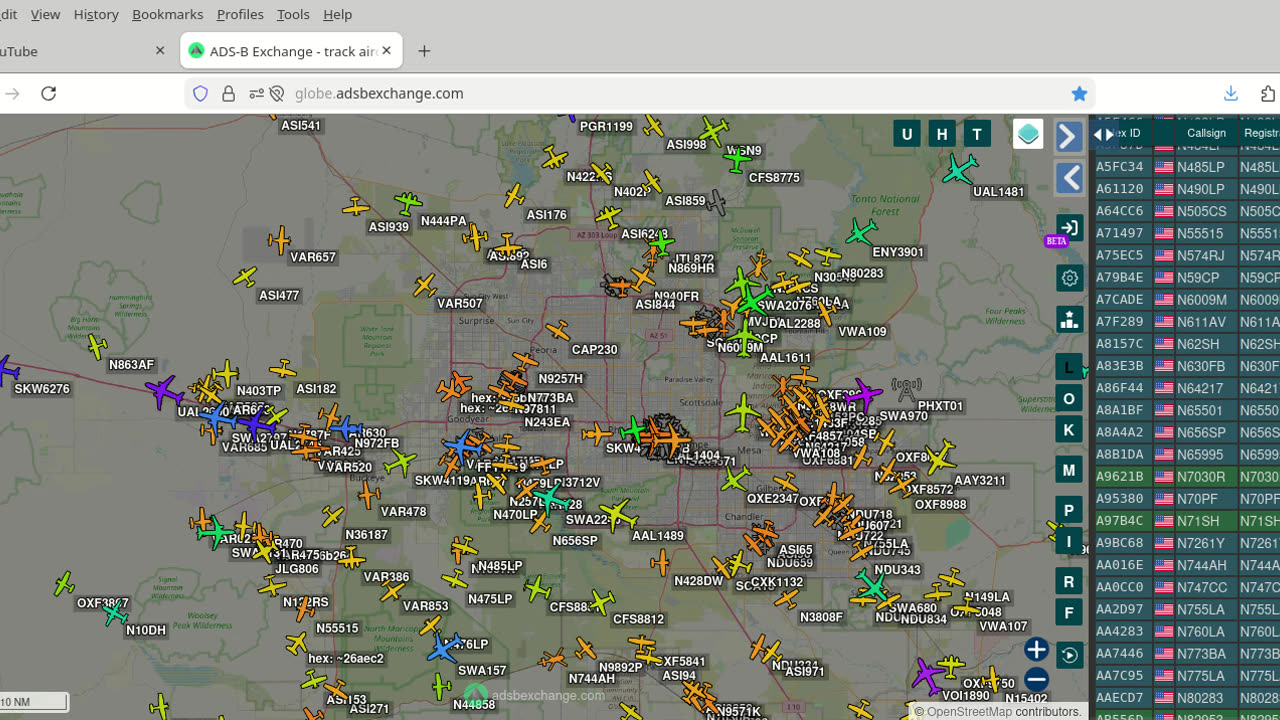
Task: Open the Bookmarks menu
Action: click(167, 14)
